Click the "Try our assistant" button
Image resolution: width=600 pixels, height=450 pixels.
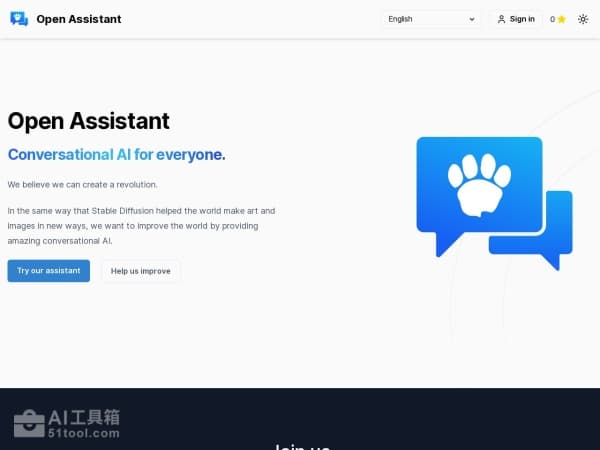[x=48, y=271]
